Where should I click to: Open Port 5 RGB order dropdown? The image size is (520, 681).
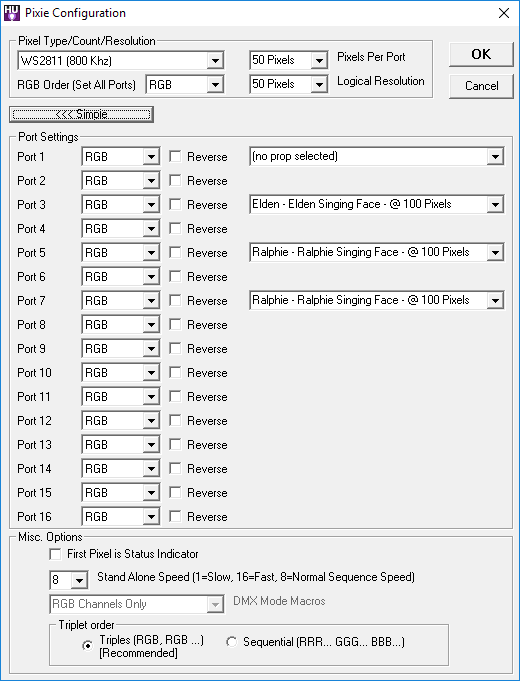pos(120,252)
